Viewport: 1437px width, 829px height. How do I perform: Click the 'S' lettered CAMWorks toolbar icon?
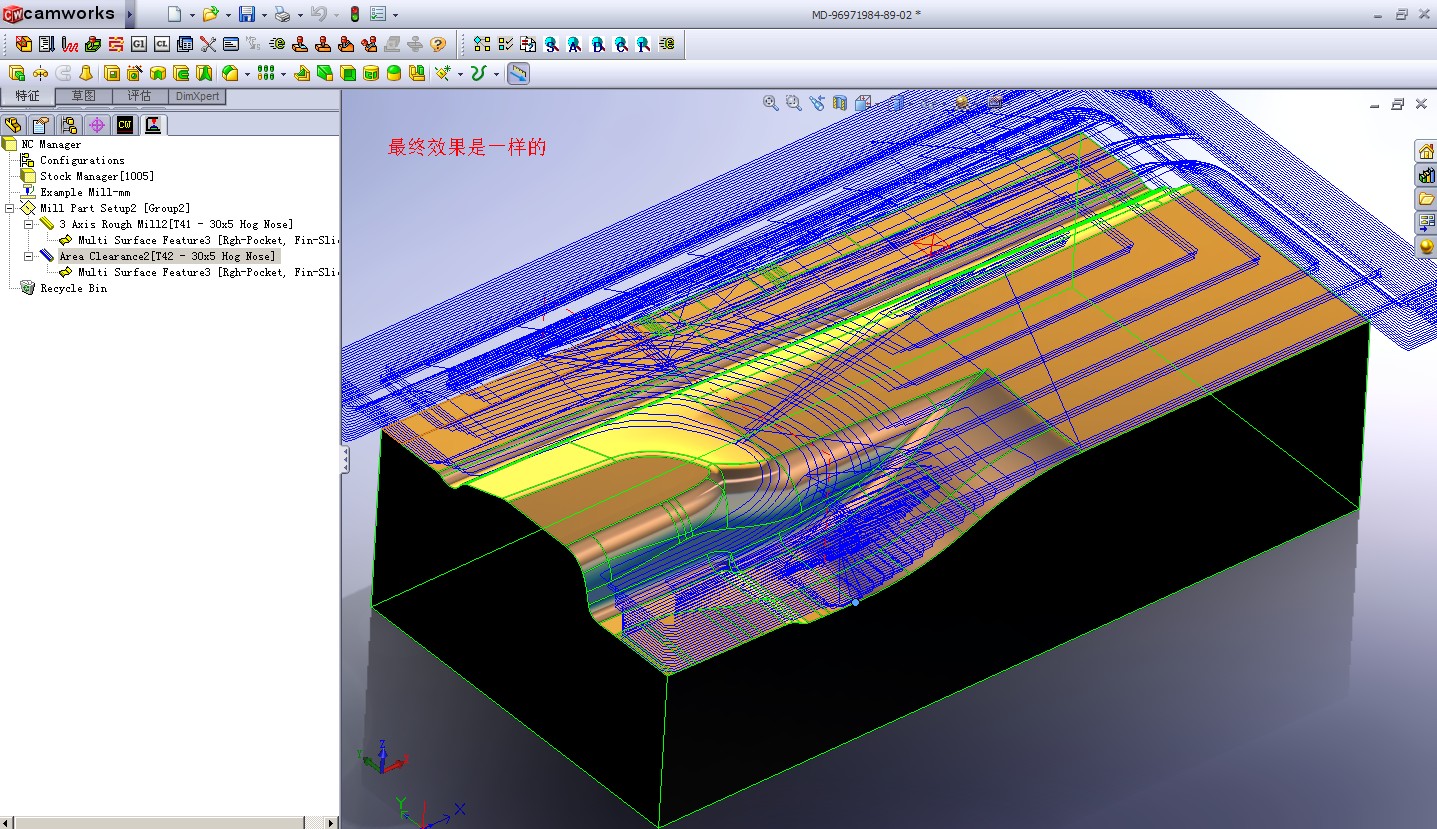click(552, 44)
